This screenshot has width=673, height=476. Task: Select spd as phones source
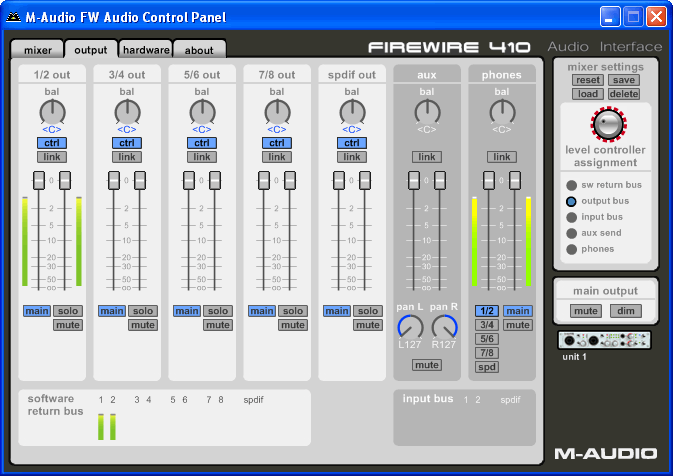click(x=487, y=367)
